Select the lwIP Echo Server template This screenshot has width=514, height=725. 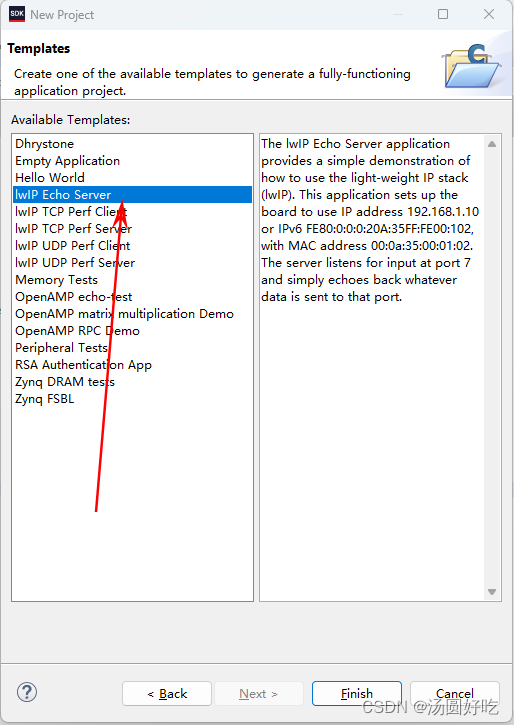coord(133,195)
